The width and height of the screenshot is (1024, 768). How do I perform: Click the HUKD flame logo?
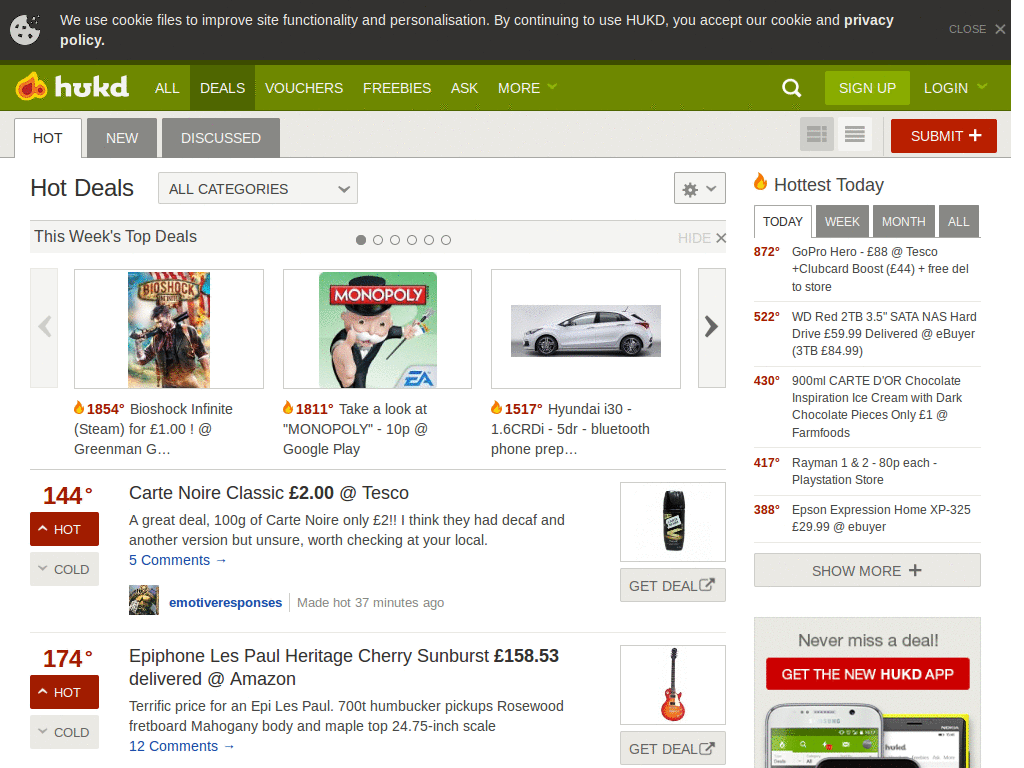pyautogui.click(x=72, y=87)
